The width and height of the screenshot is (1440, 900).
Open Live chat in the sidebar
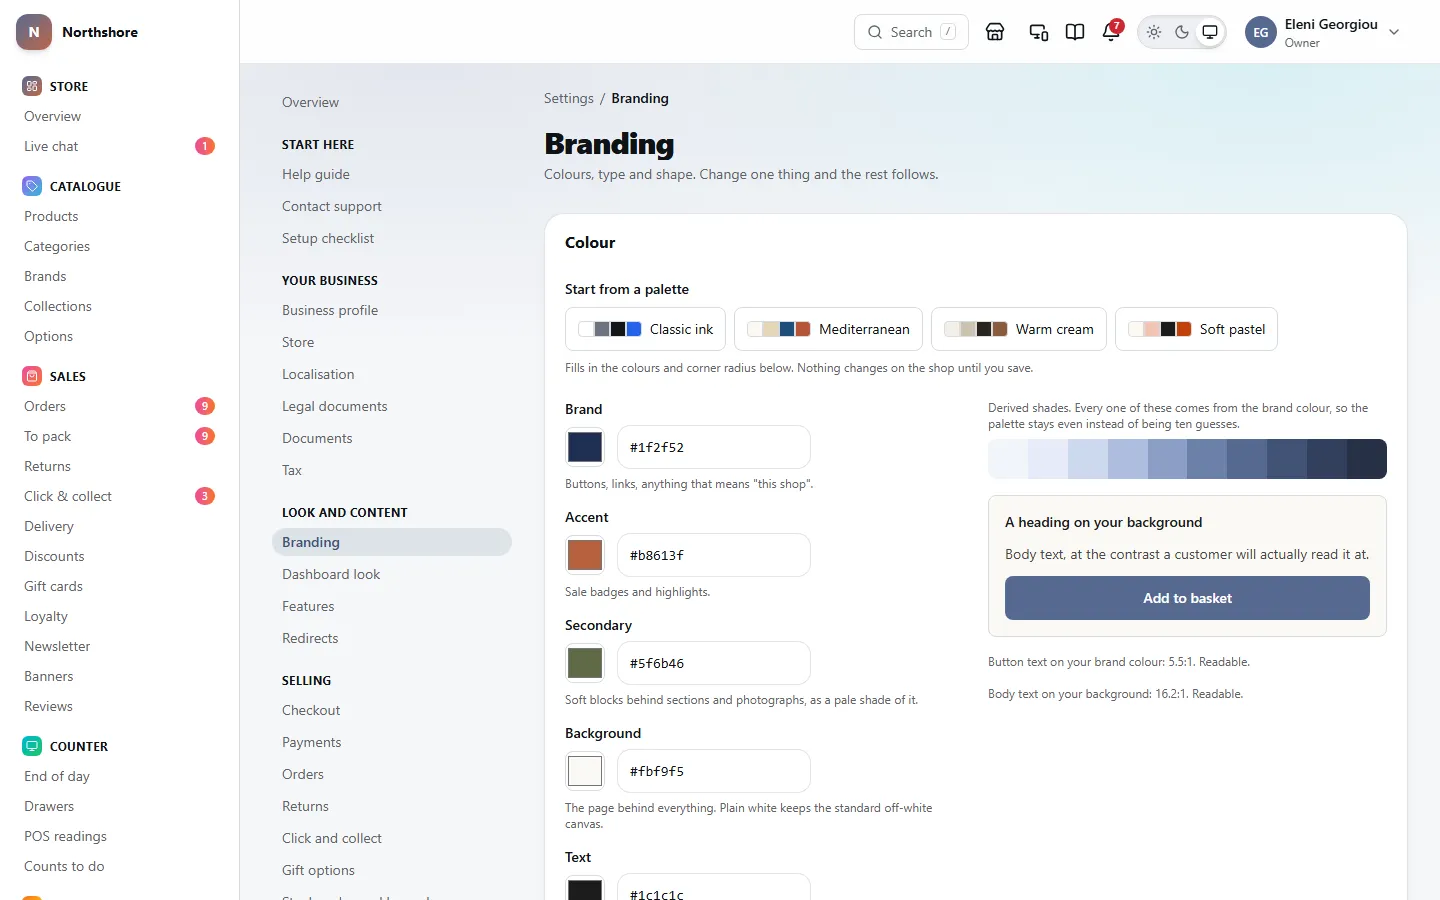coord(119,146)
